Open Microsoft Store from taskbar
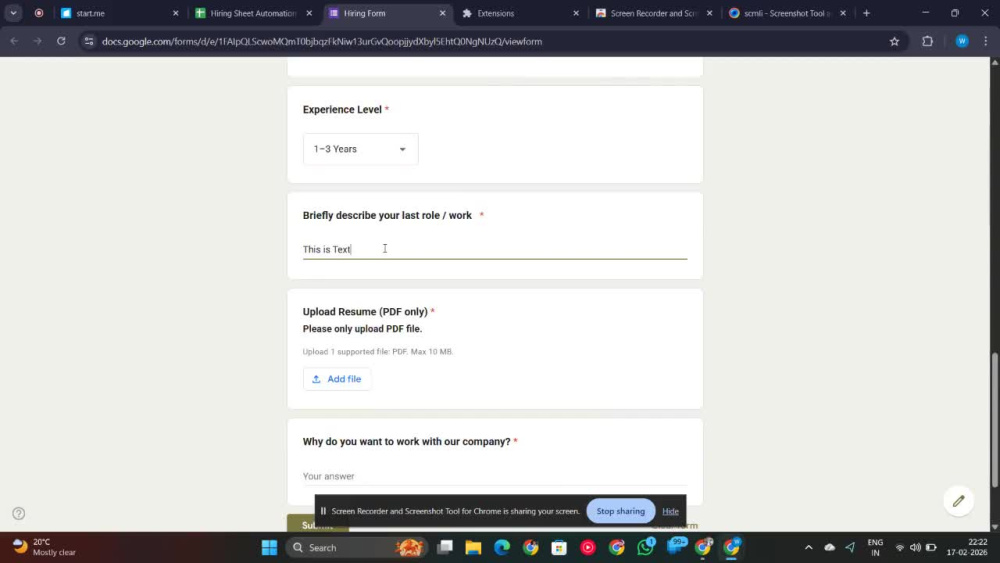Image resolution: width=1000 pixels, height=563 pixels. click(x=559, y=547)
